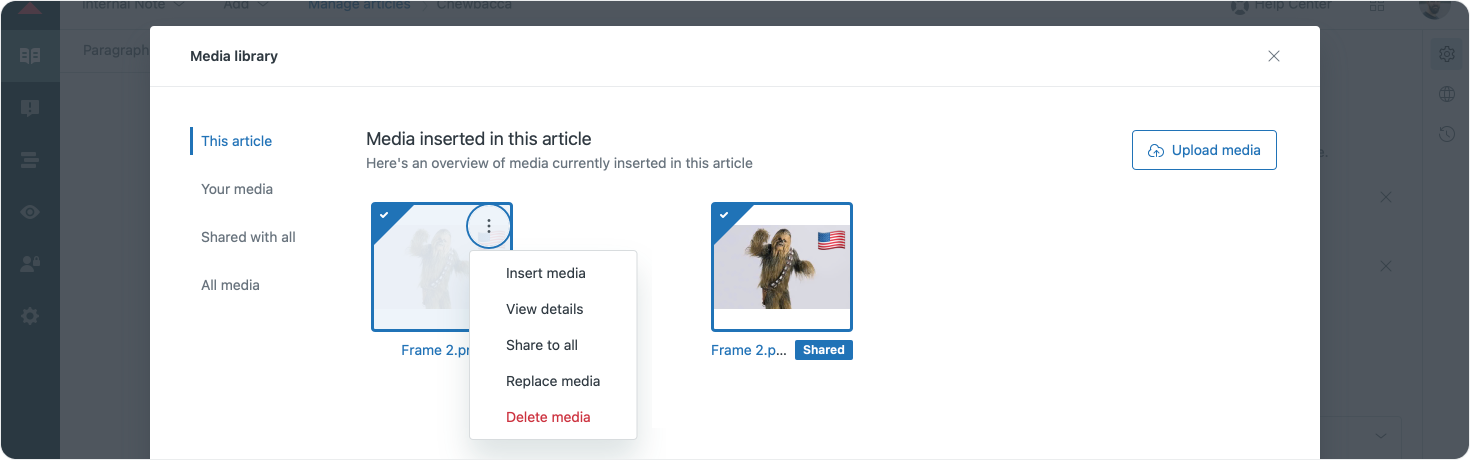Open the revision history clock icon
This screenshot has height=460, width=1470.
[x=1446, y=134]
